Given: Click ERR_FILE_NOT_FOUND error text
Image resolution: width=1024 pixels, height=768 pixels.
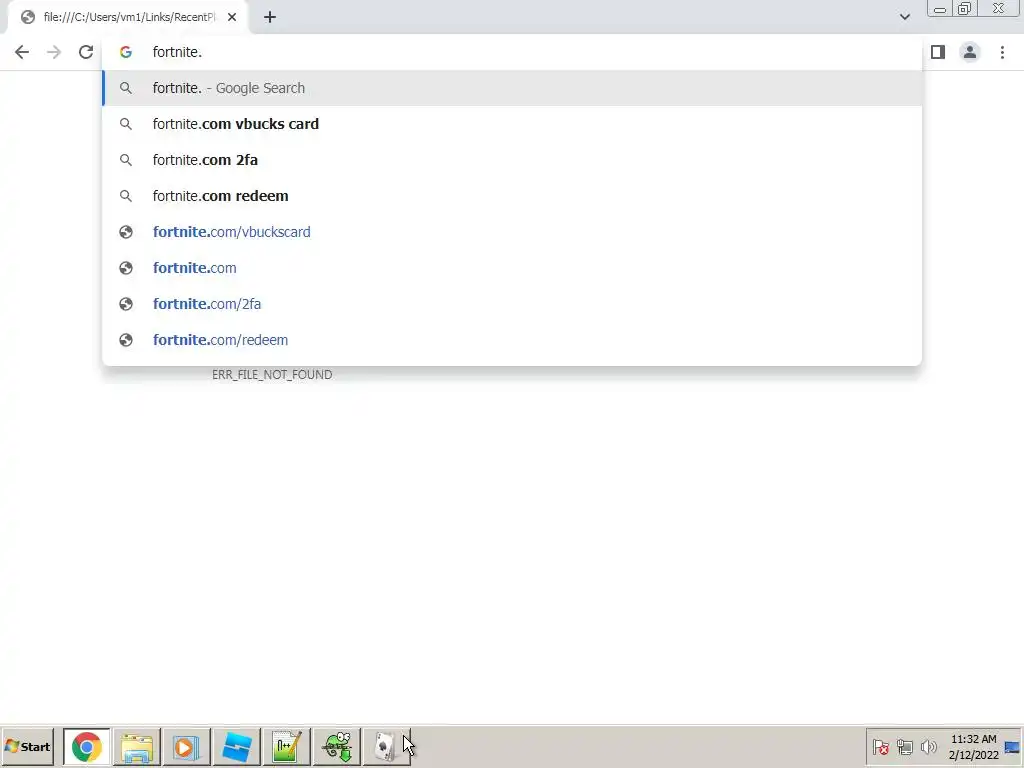Looking at the screenshot, I should click(272, 375).
